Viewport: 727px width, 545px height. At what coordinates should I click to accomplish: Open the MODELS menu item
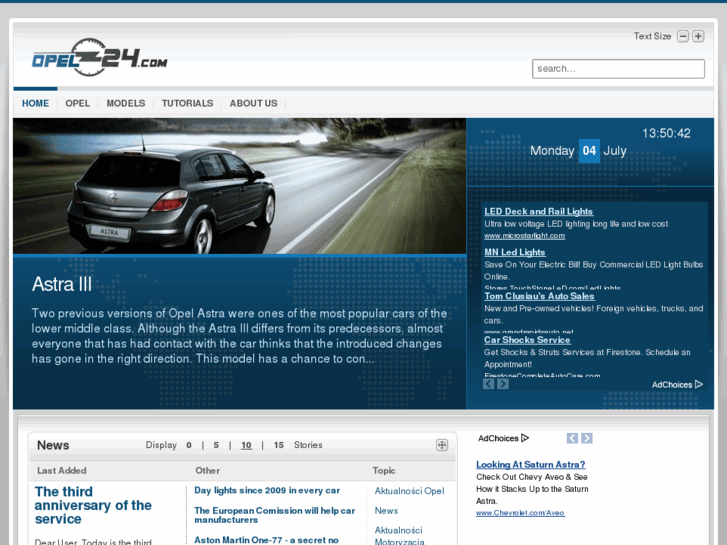click(x=126, y=103)
